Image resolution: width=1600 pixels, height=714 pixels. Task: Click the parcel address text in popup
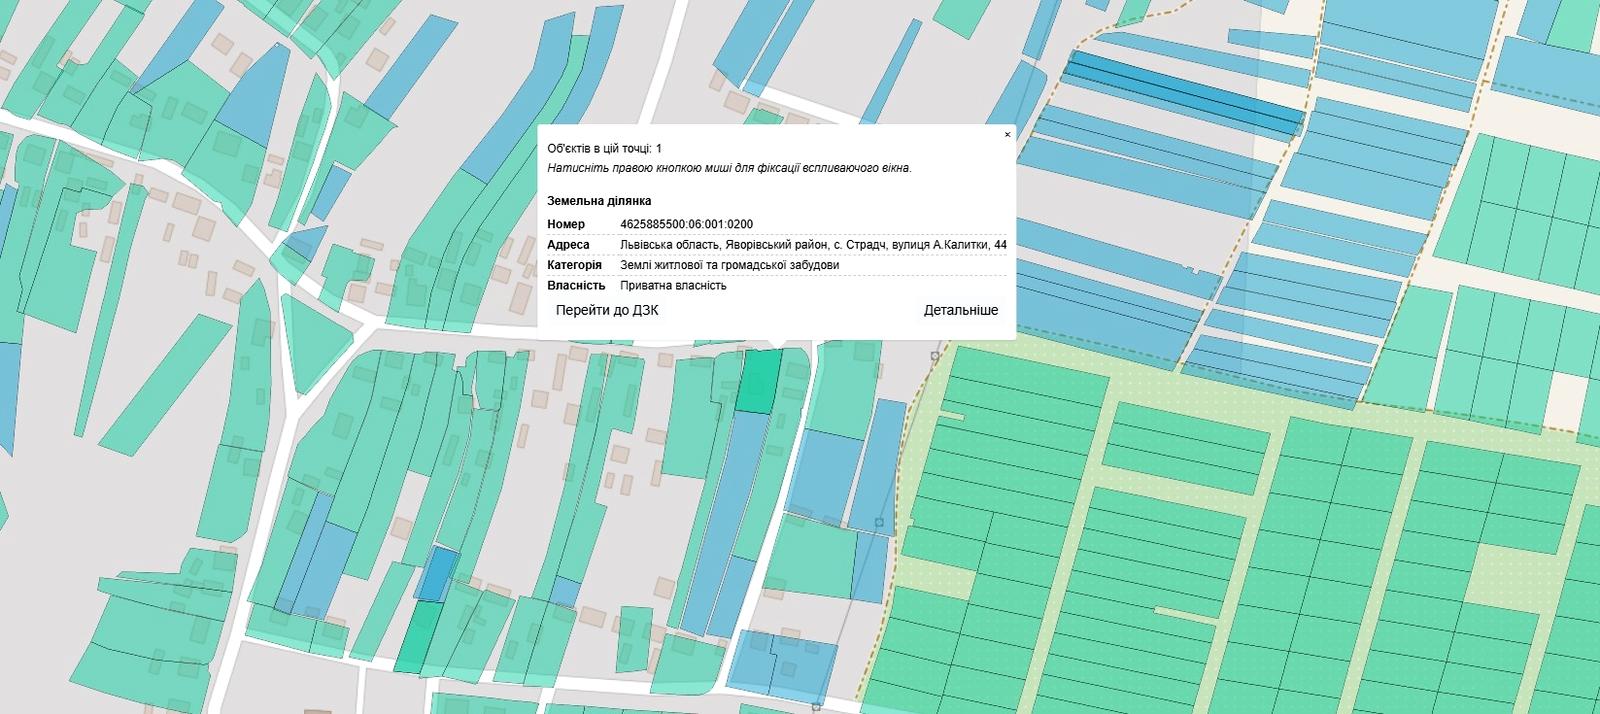813,245
